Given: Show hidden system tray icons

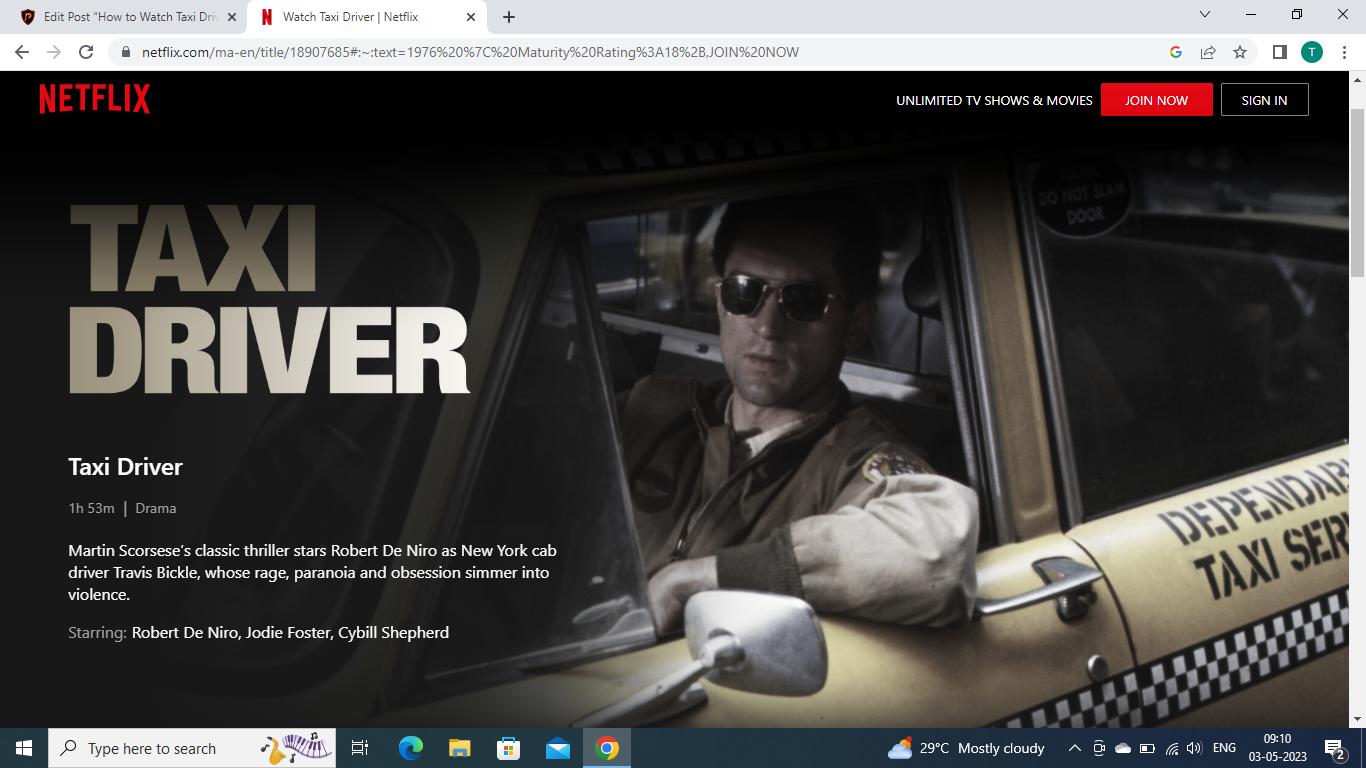Looking at the screenshot, I should (x=1075, y=748).
